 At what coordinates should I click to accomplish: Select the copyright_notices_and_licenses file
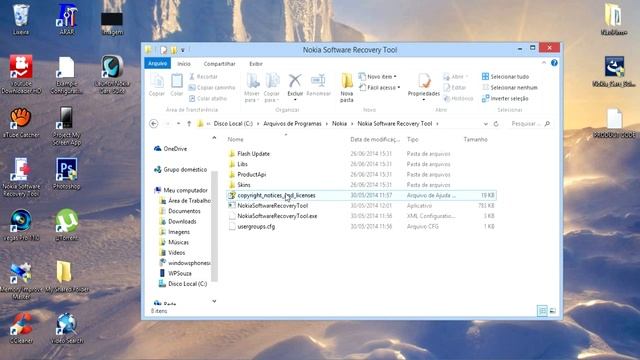(361, 196)
